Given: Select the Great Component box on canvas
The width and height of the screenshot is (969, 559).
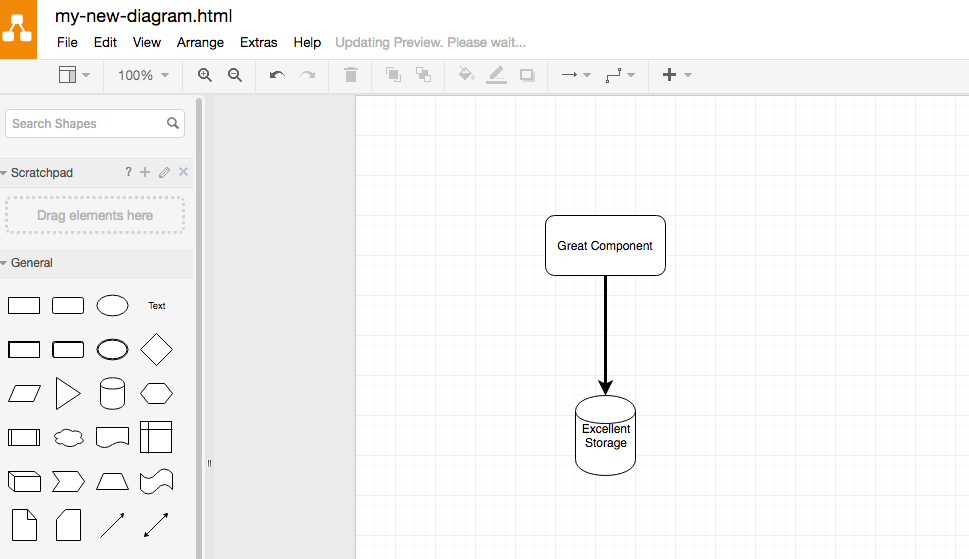Looking at the screenshot, I should [605, 245].
